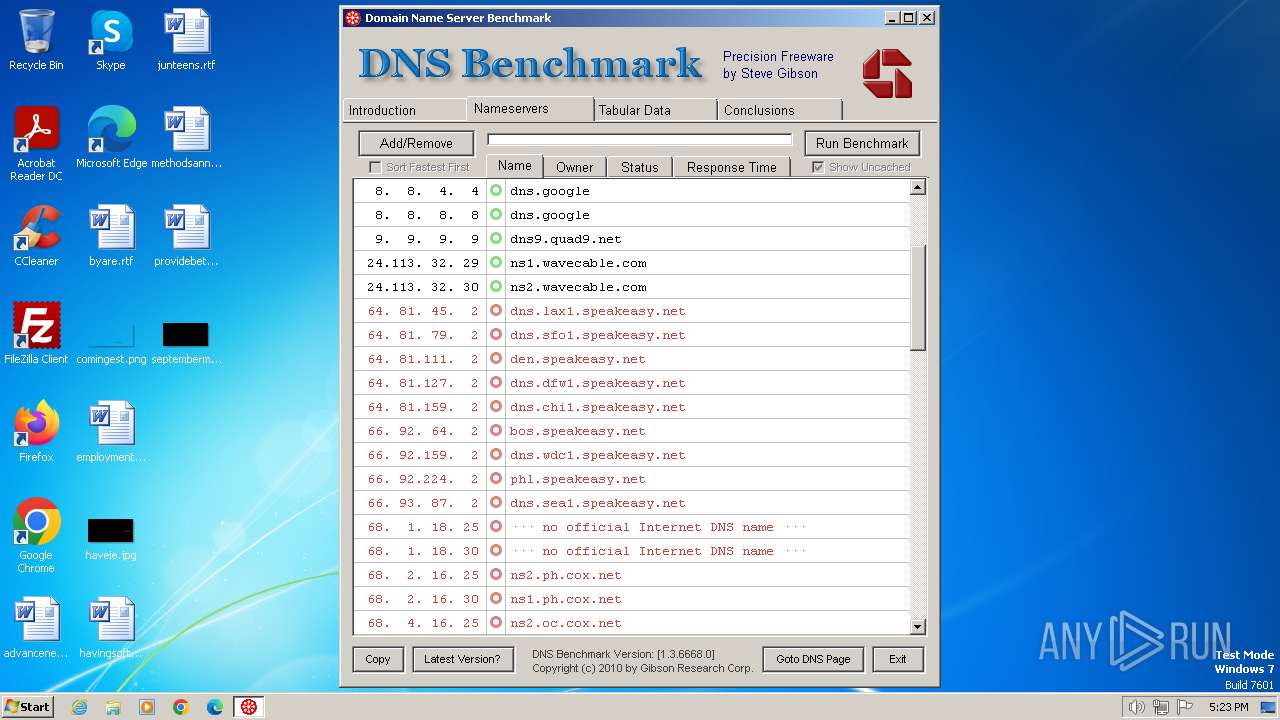Click IP address 24.113.32.30
Viewport: 1280px width, 720px height.
coord(423,287)
